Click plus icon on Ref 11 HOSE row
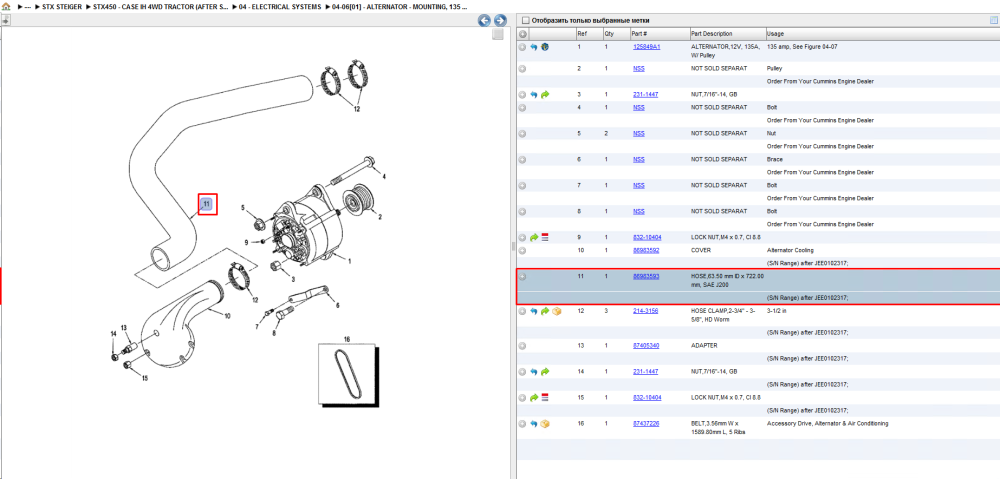The image size is (1000, 479). point(522,277)
